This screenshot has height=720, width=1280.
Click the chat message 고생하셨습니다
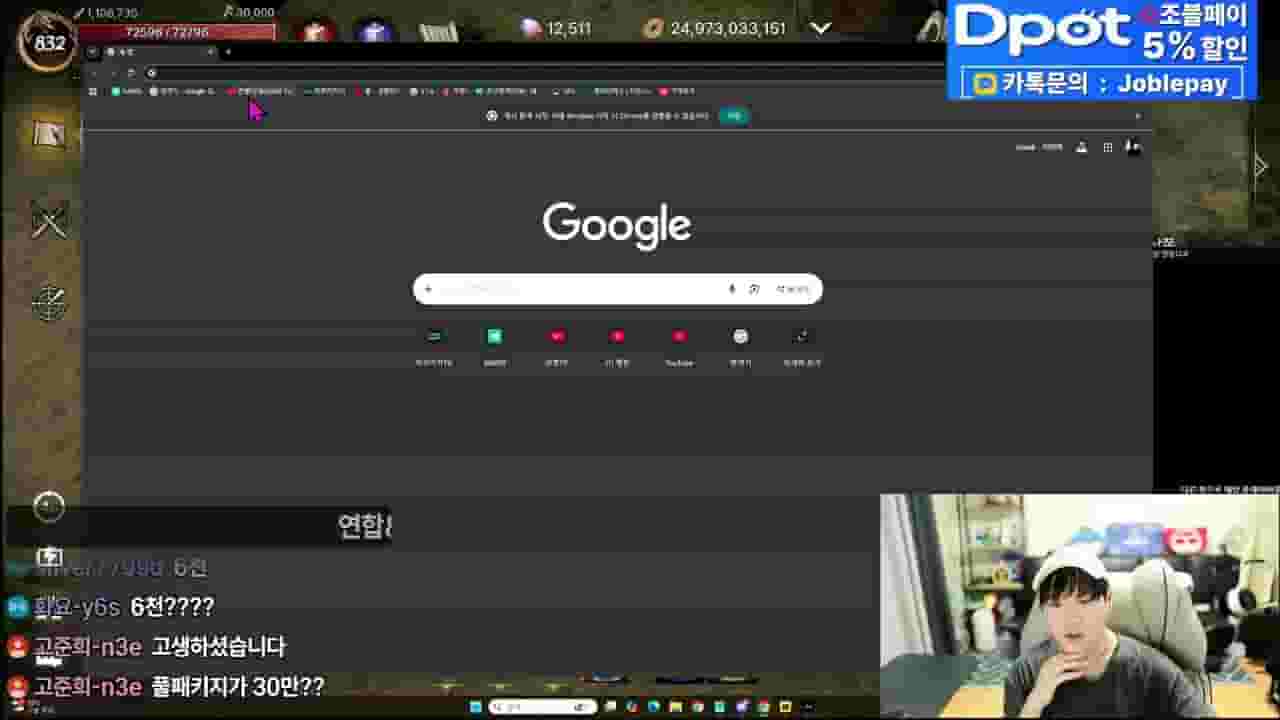[x=218, y=647]
